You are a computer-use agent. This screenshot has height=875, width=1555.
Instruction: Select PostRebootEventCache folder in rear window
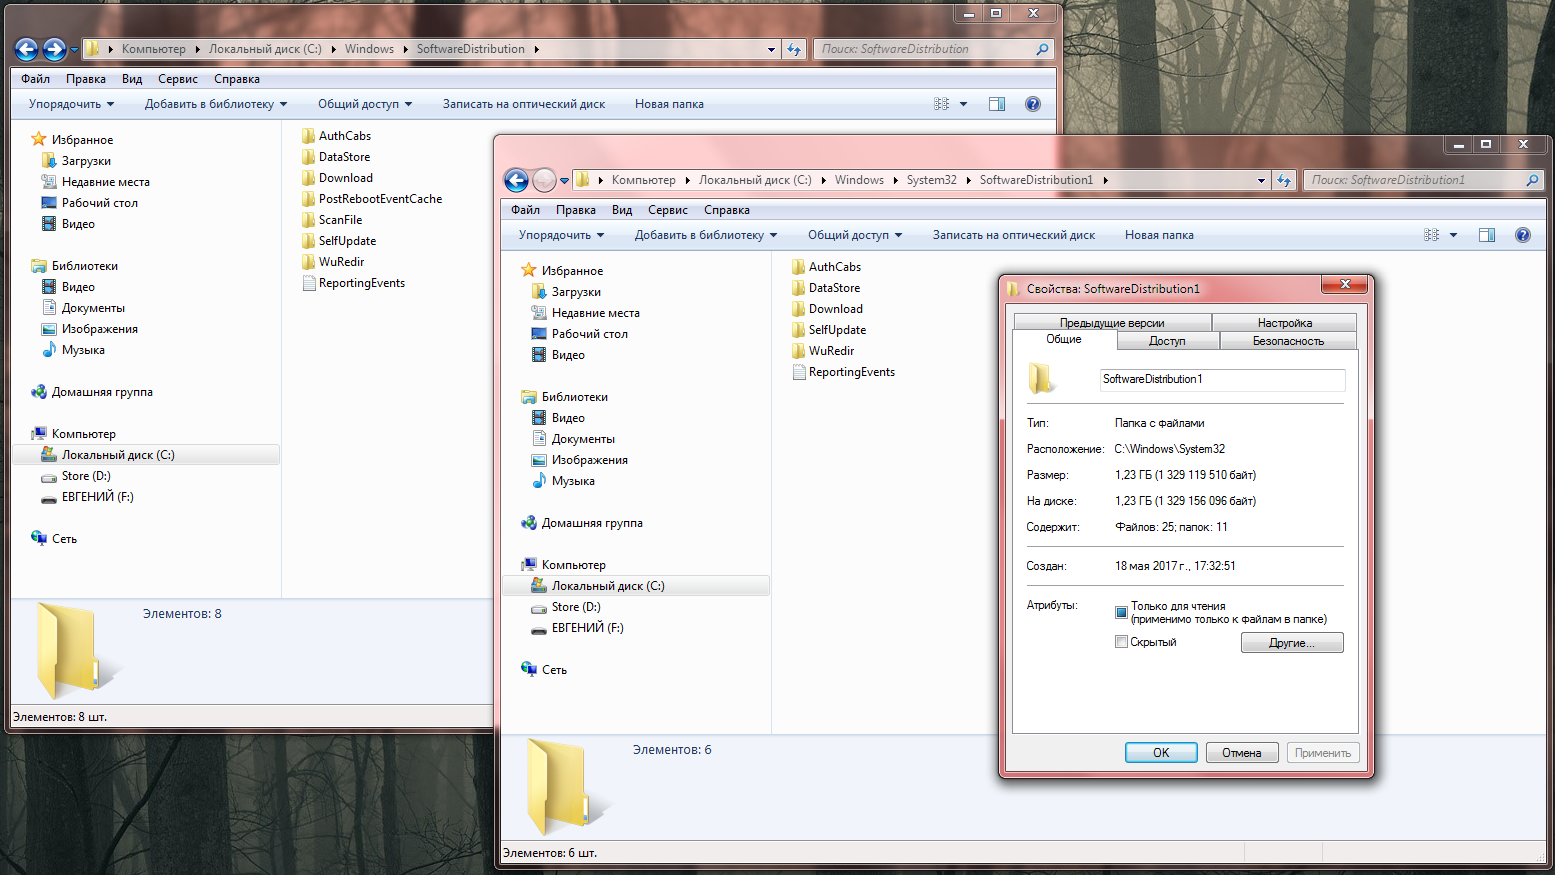pos(372,199)
